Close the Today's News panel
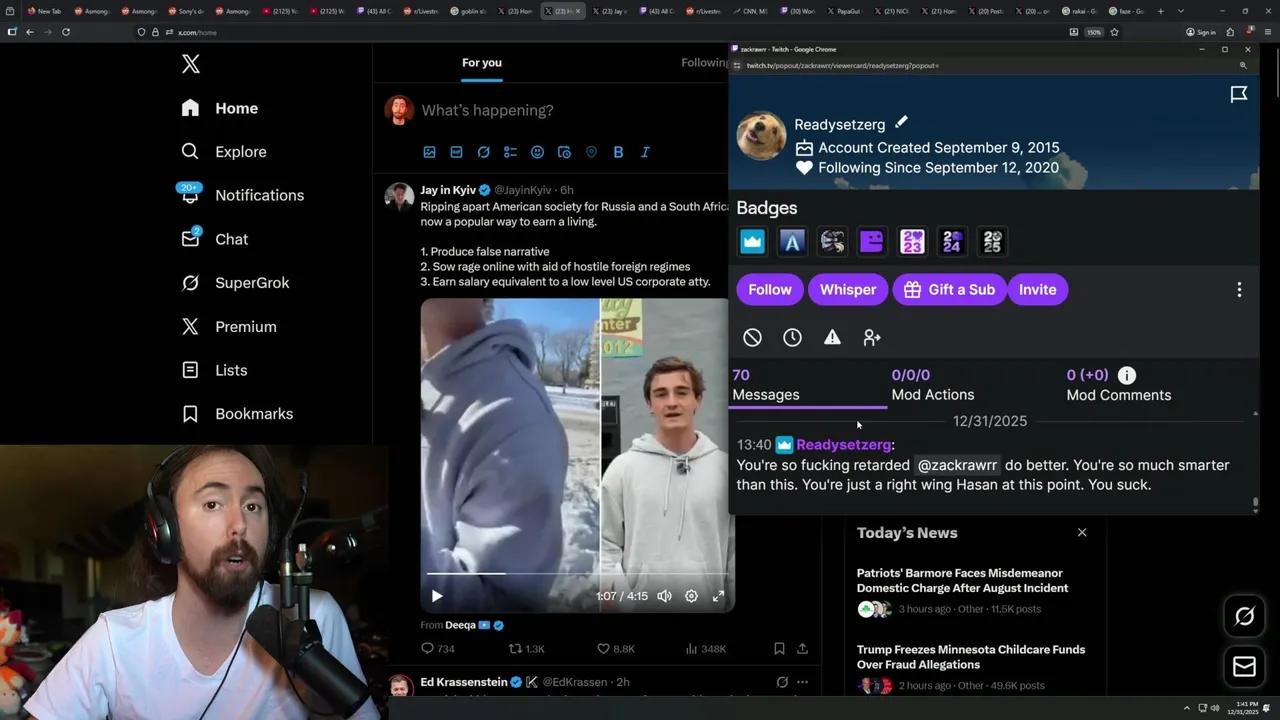The height and width of the screenshot is (720, 1280). tap(1082, 532)
